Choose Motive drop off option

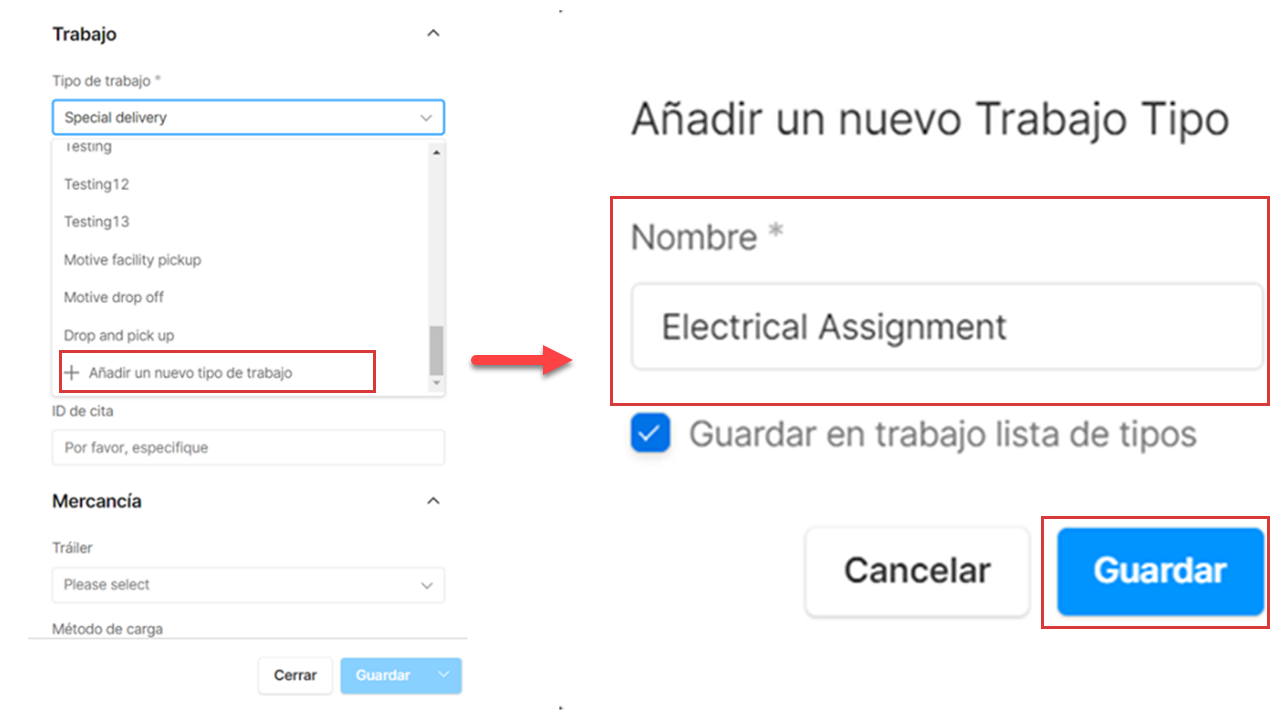pos(114,297)
